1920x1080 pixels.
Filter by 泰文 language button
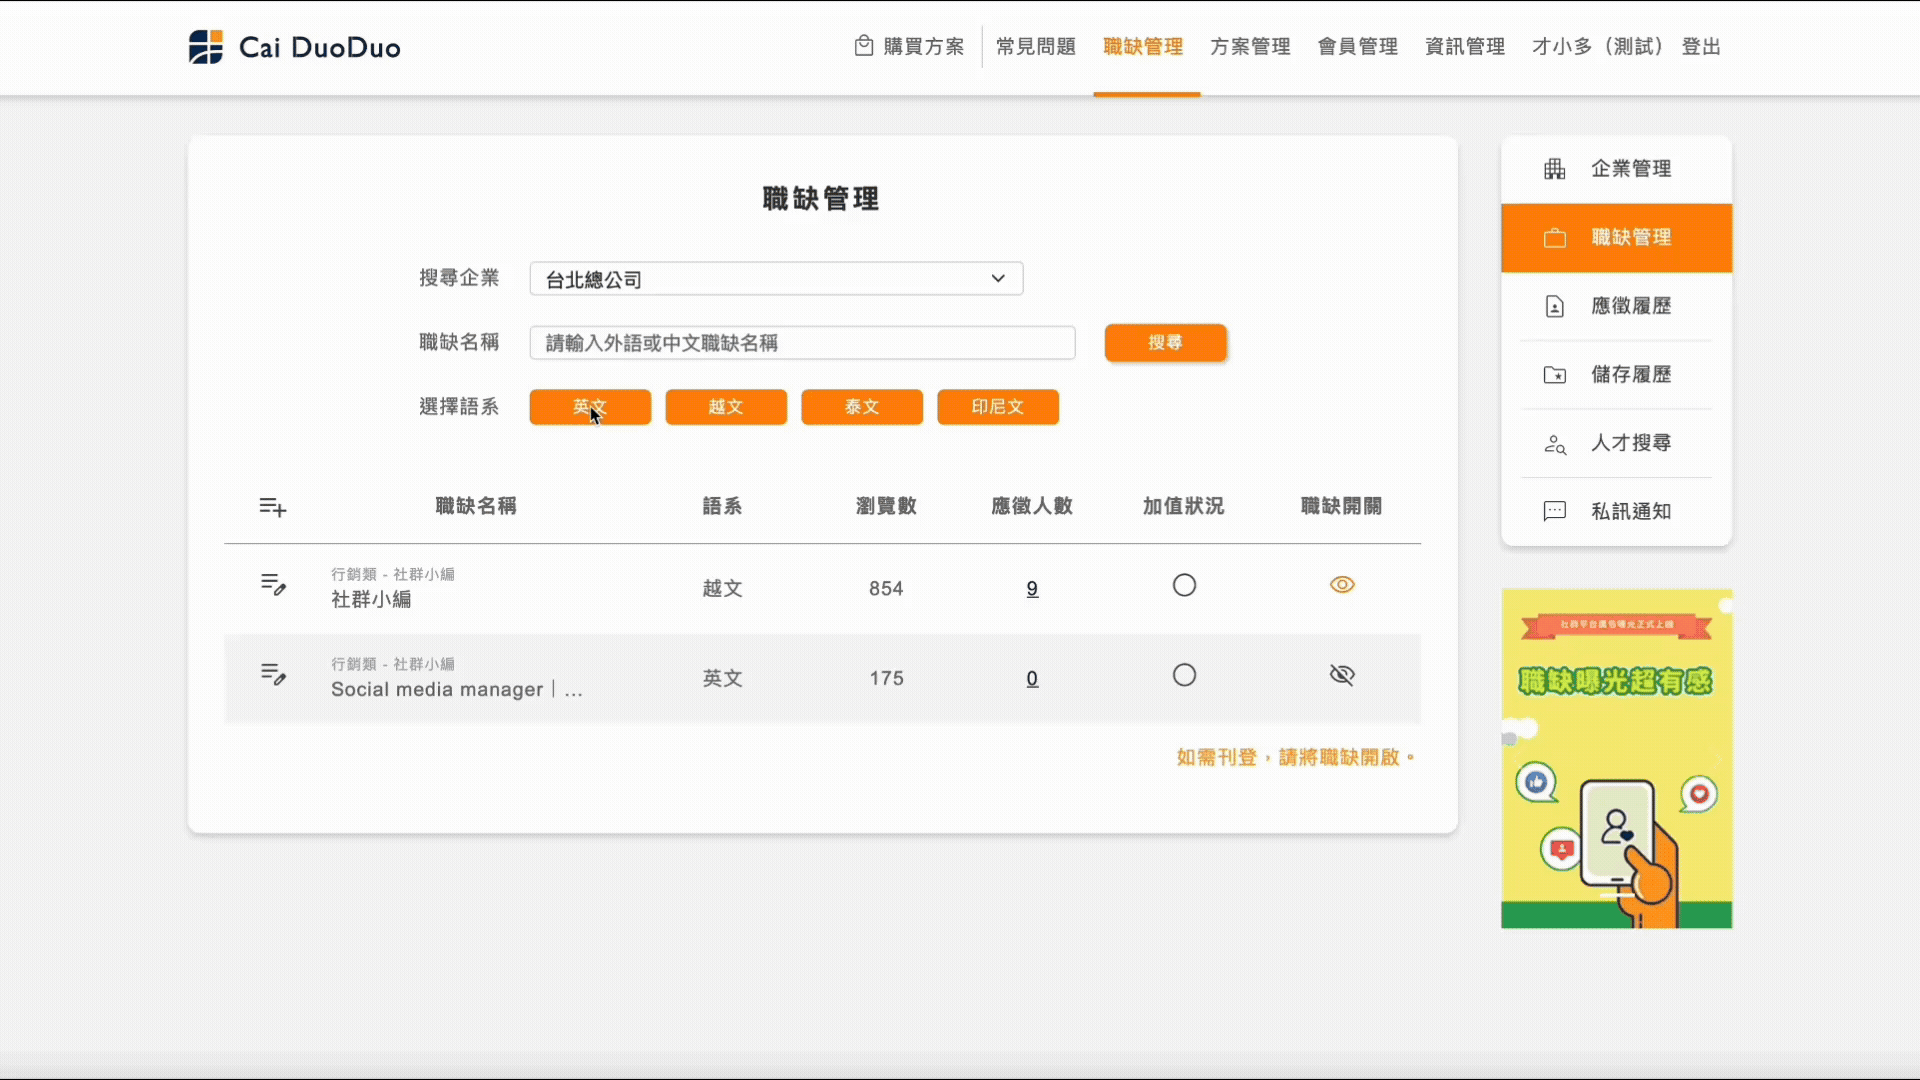point(861,407)
